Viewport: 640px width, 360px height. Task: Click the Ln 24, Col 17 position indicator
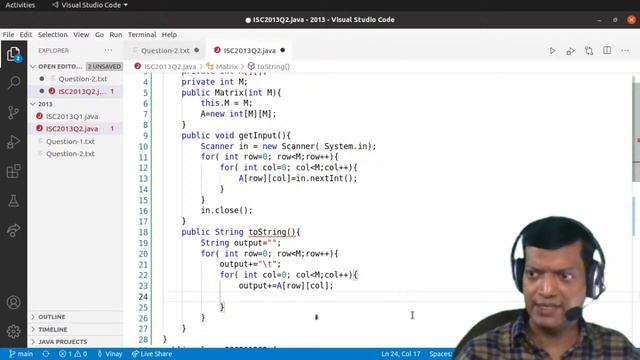point(400,354)
